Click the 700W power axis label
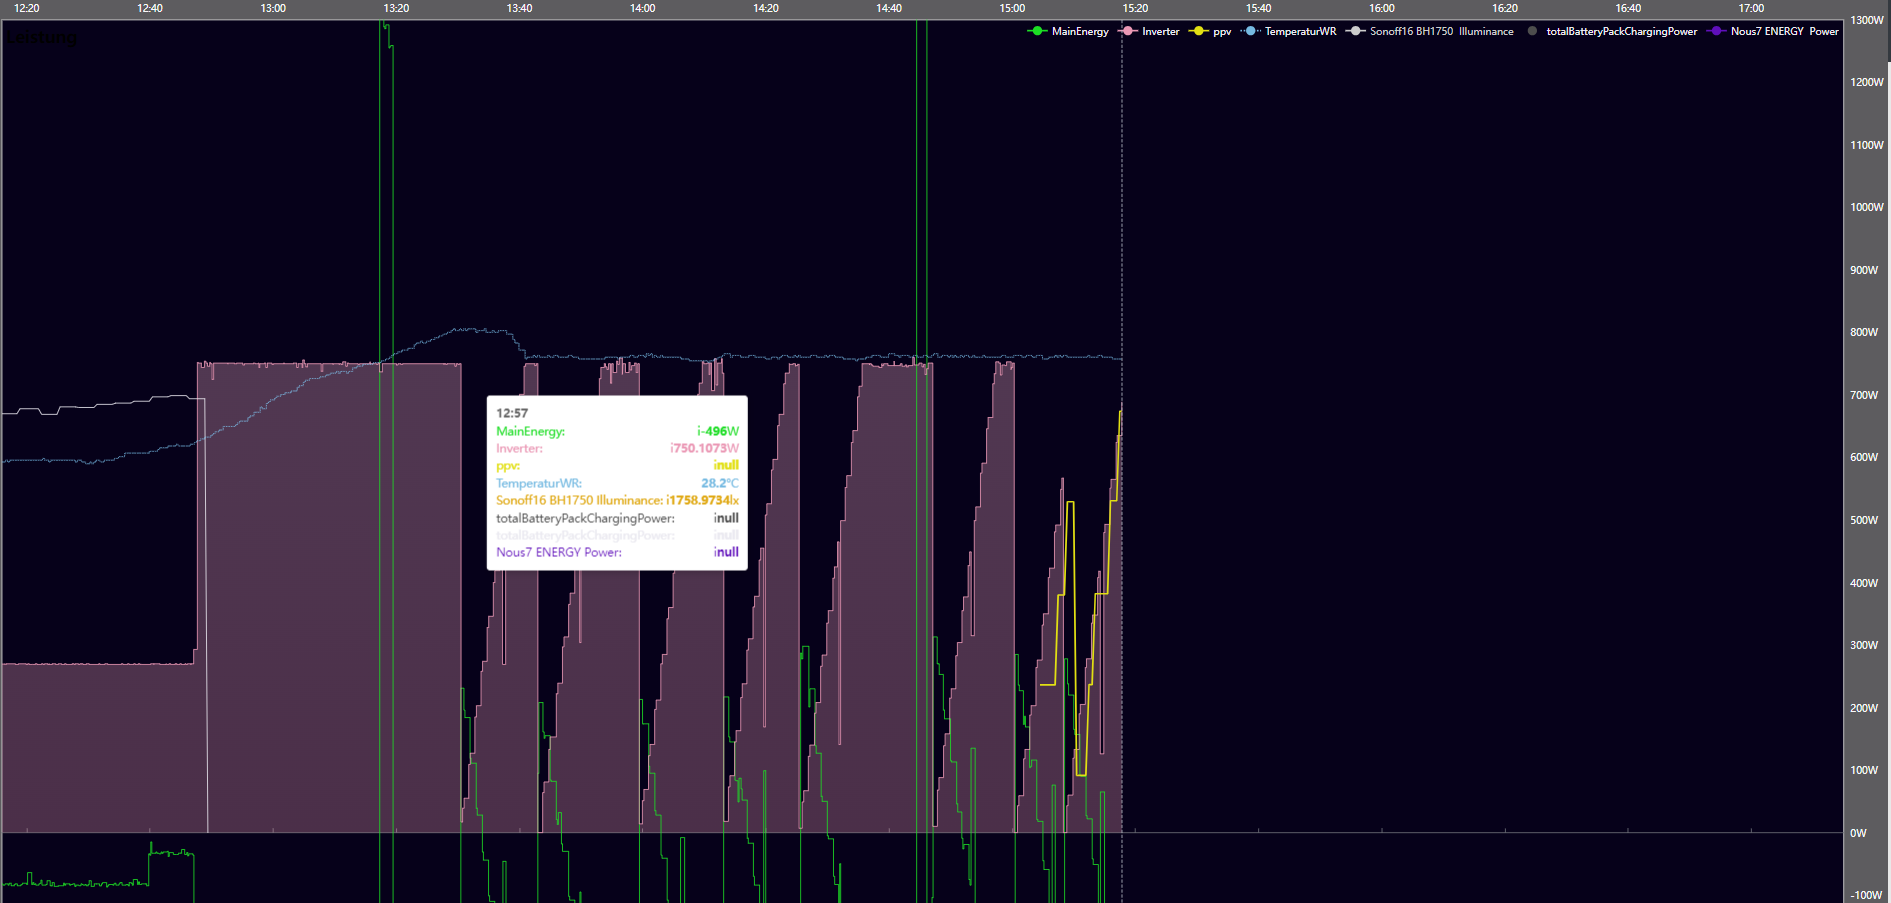Screen dimensions: 1891x903 coord(1864,395)
